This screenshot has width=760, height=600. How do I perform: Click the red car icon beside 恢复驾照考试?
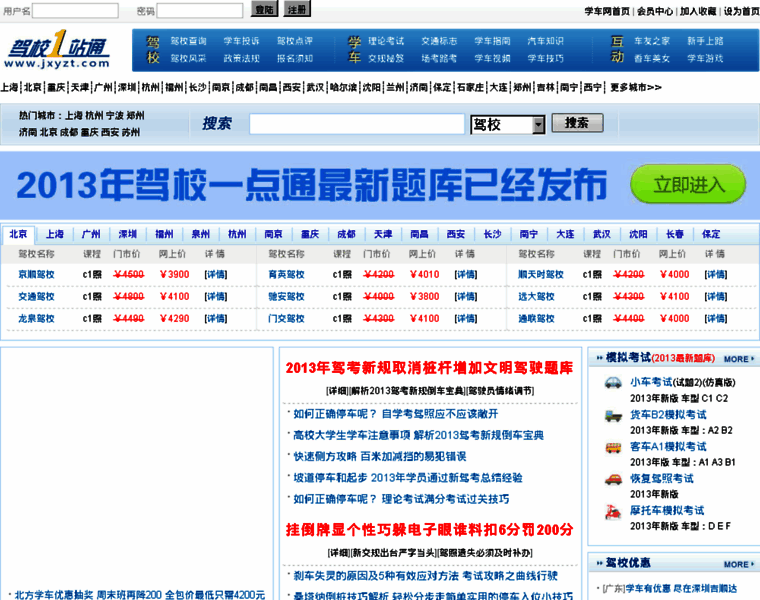(x=613, y=479)
